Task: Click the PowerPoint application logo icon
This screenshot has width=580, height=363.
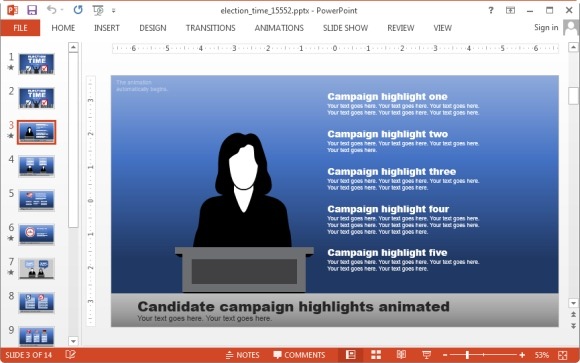Action: 13,10
